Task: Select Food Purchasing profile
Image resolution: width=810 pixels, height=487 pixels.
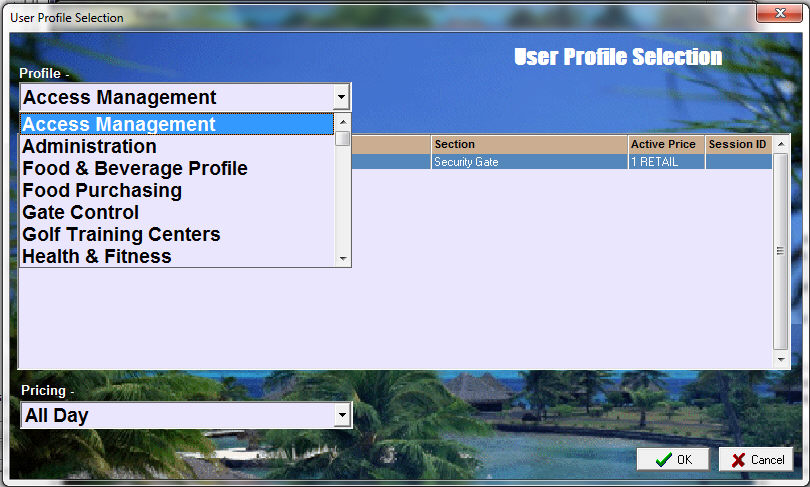Action: click(176, 191)
